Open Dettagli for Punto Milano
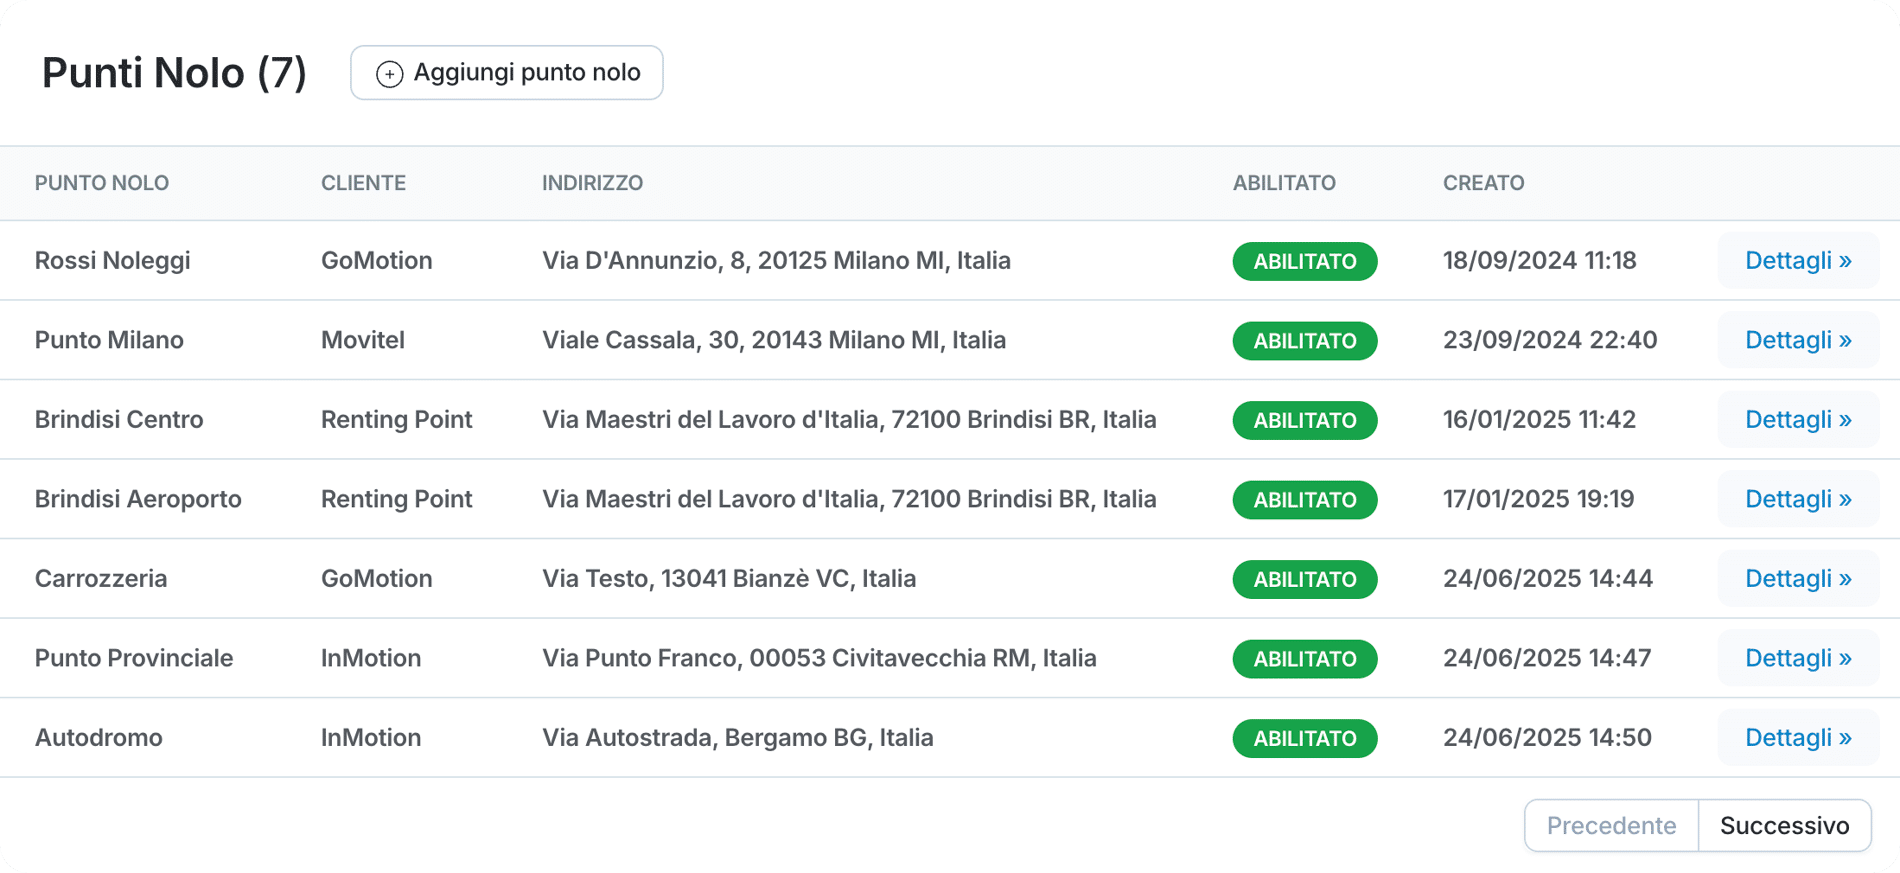Image resolution: width=1900 pixels, height=873 pixels. click(x=1797, y=340)
